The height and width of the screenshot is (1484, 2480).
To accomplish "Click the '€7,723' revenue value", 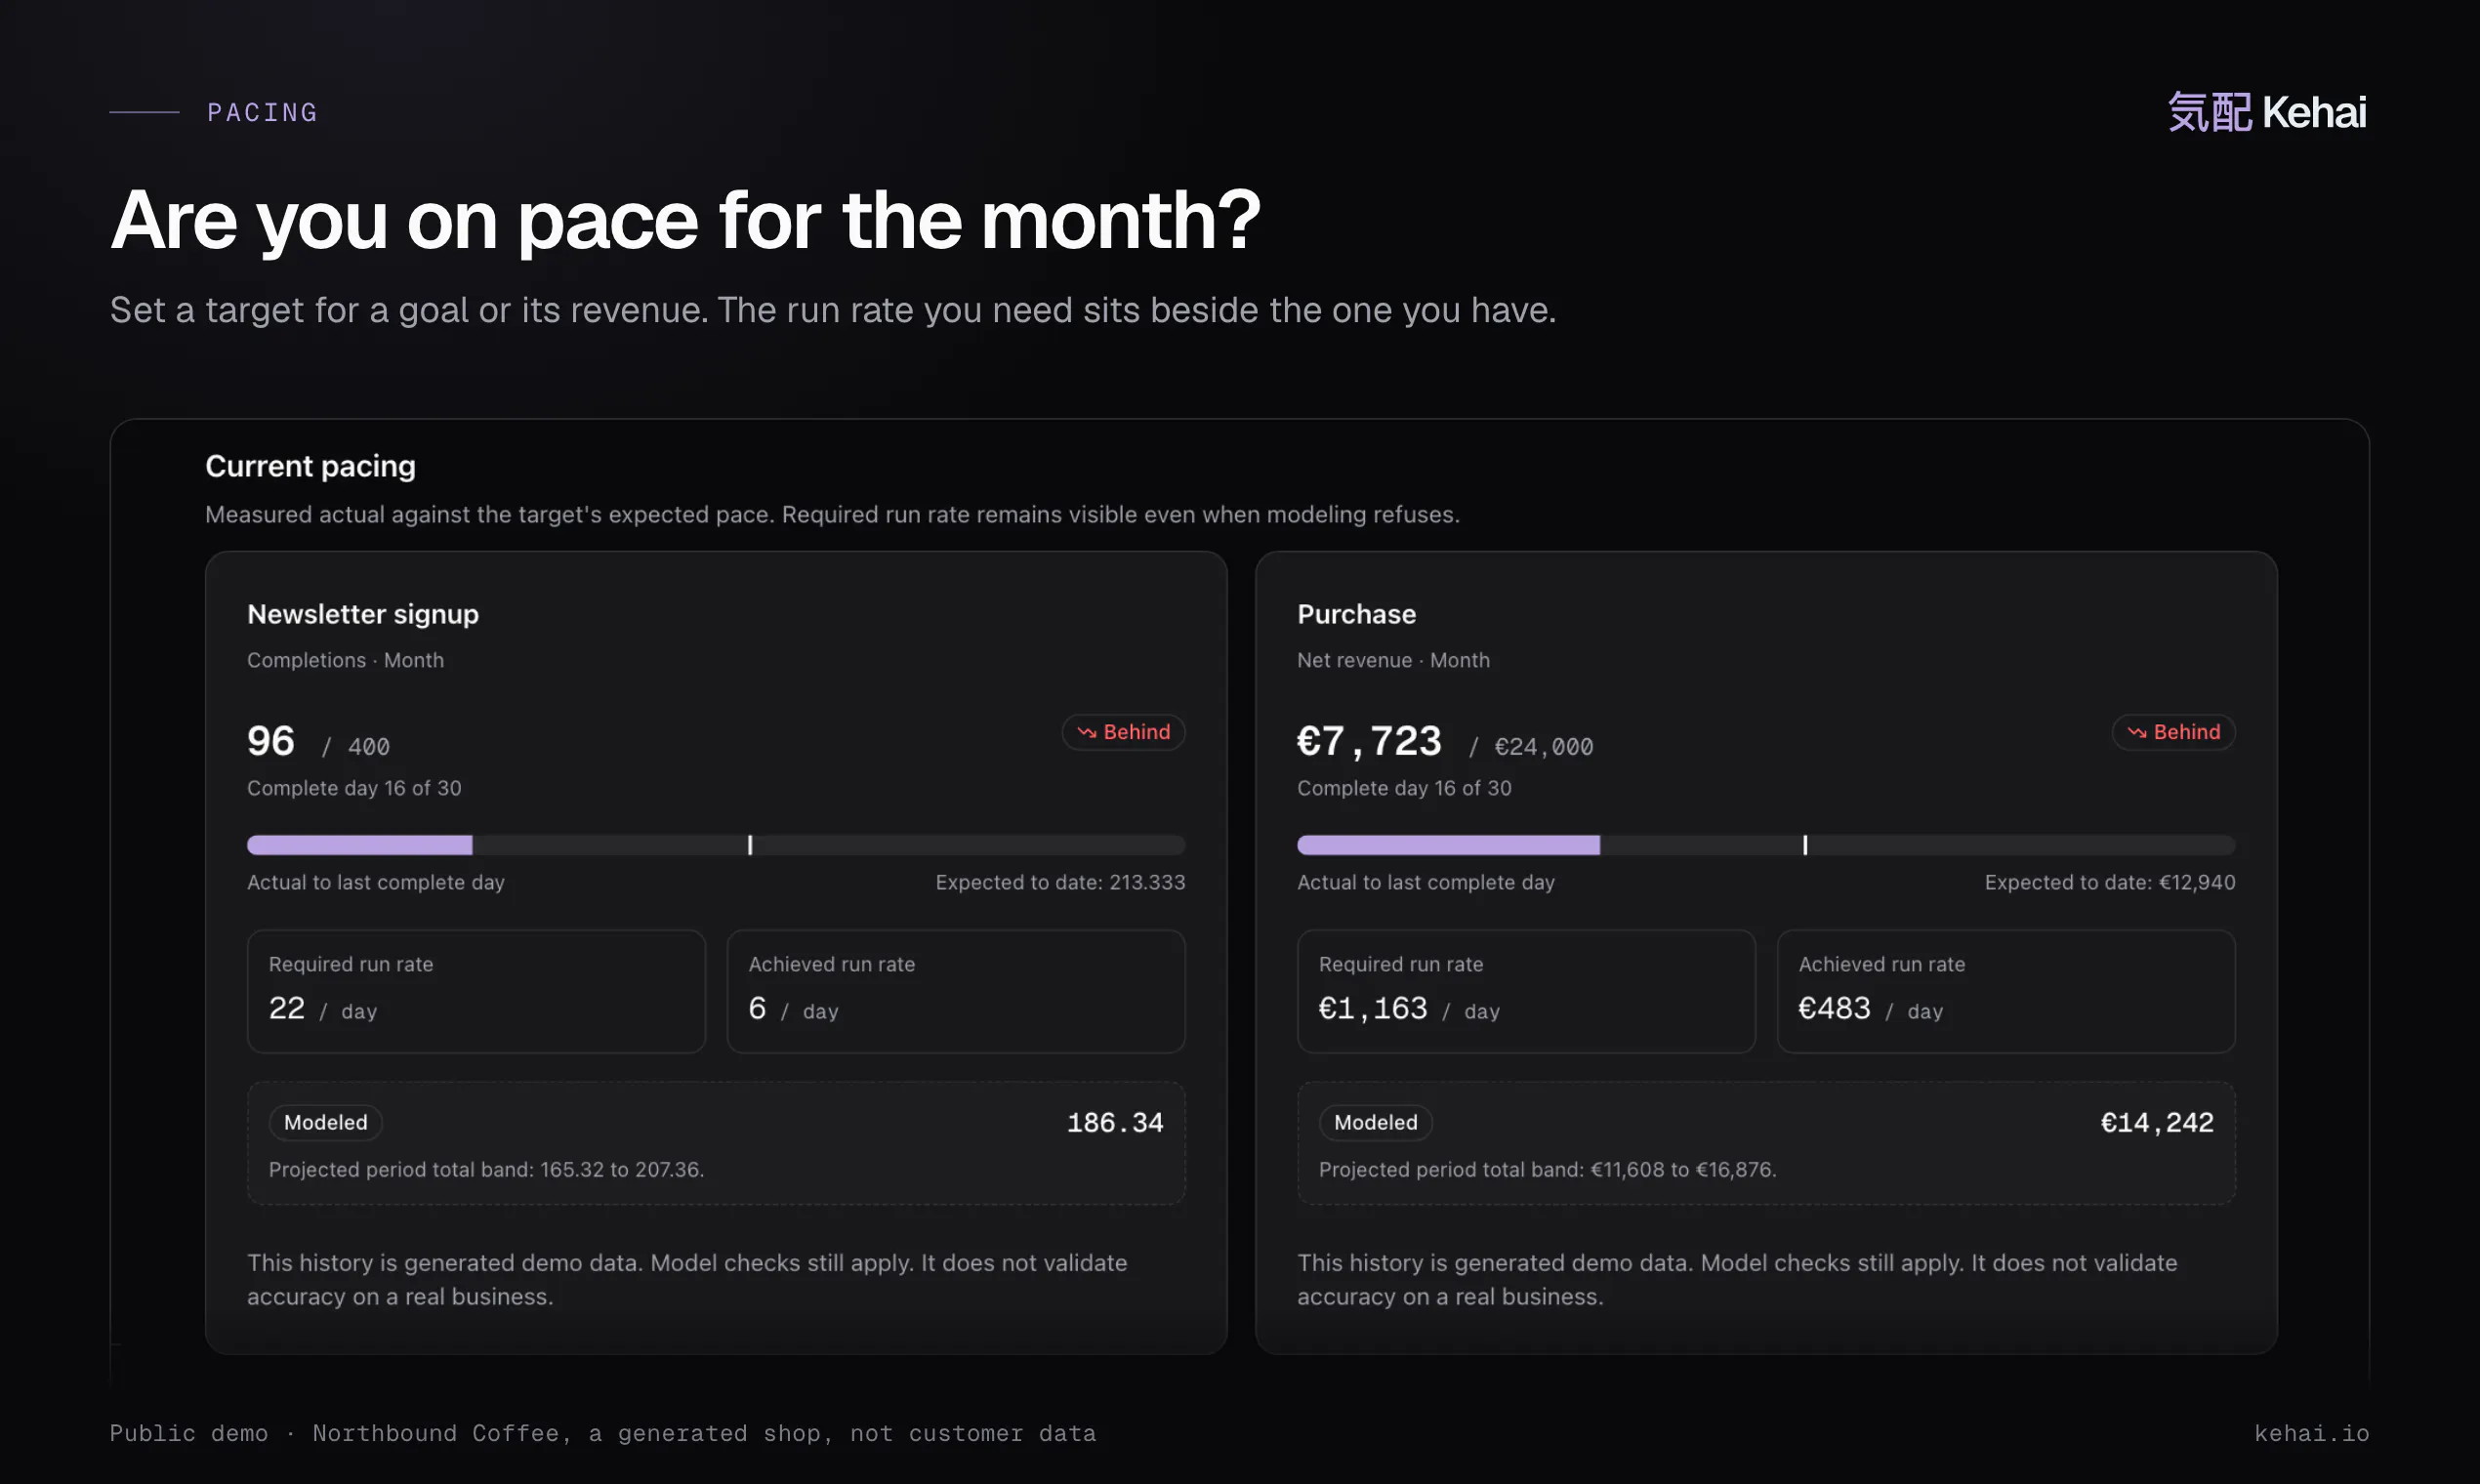I will [x=1369, y=742].
